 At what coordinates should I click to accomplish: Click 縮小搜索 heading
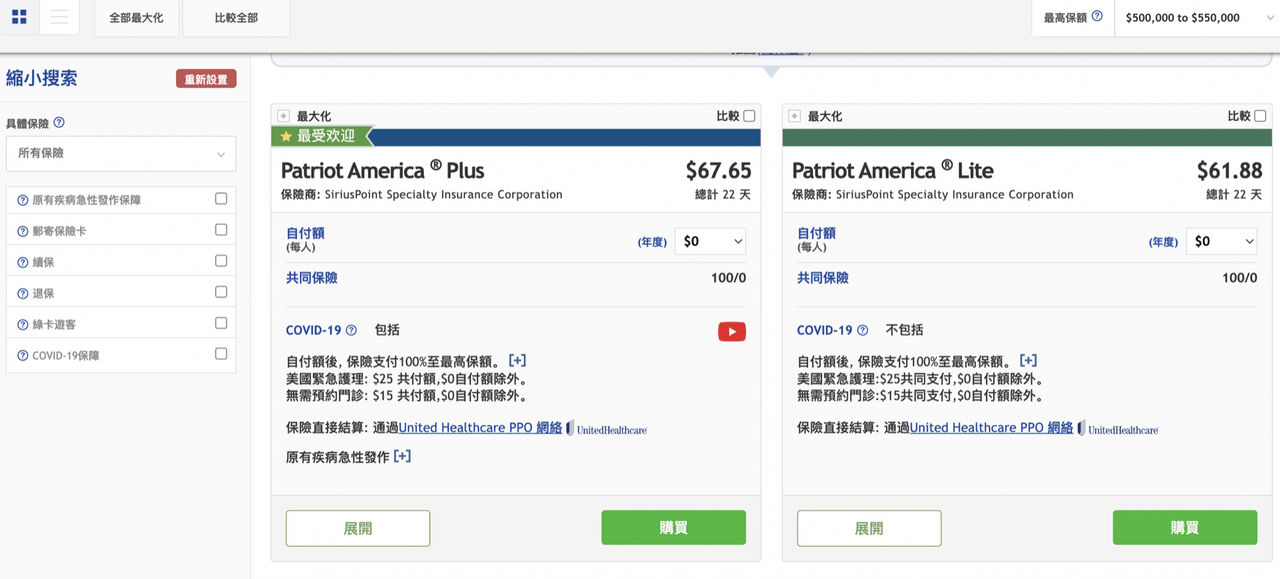click(42, 78)
